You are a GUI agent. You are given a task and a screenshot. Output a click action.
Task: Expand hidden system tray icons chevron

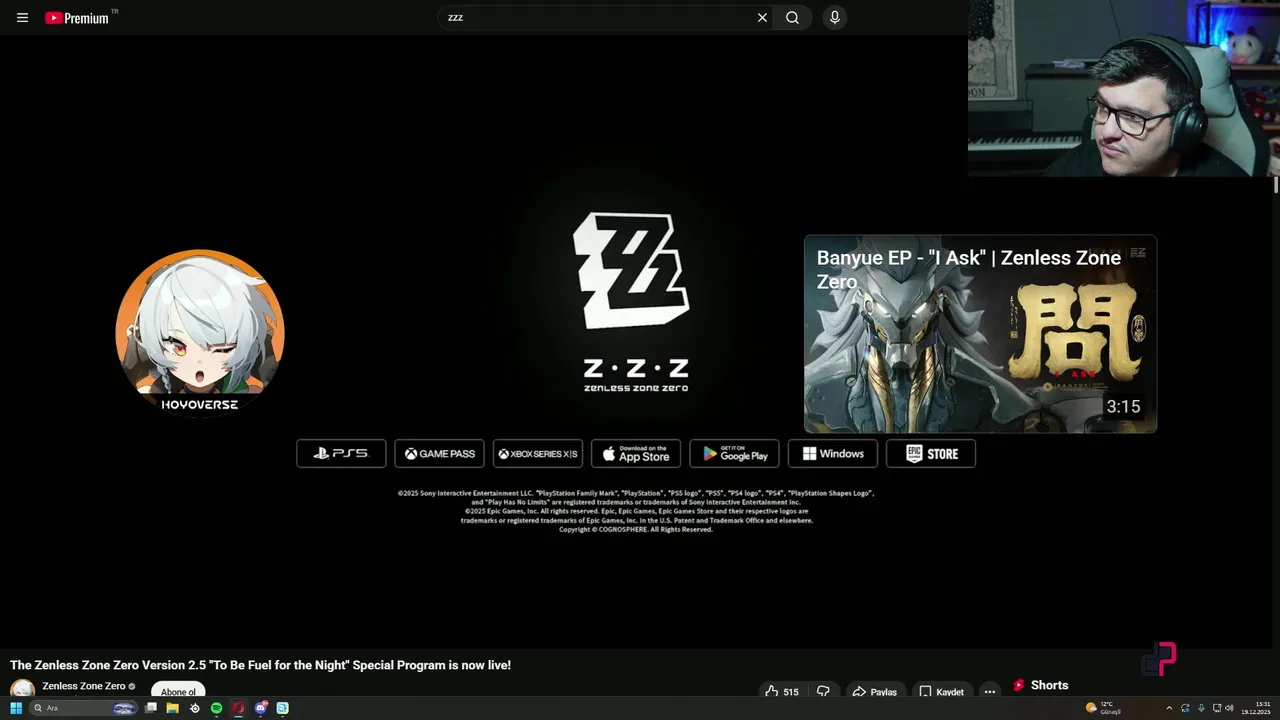(1169, 708)
